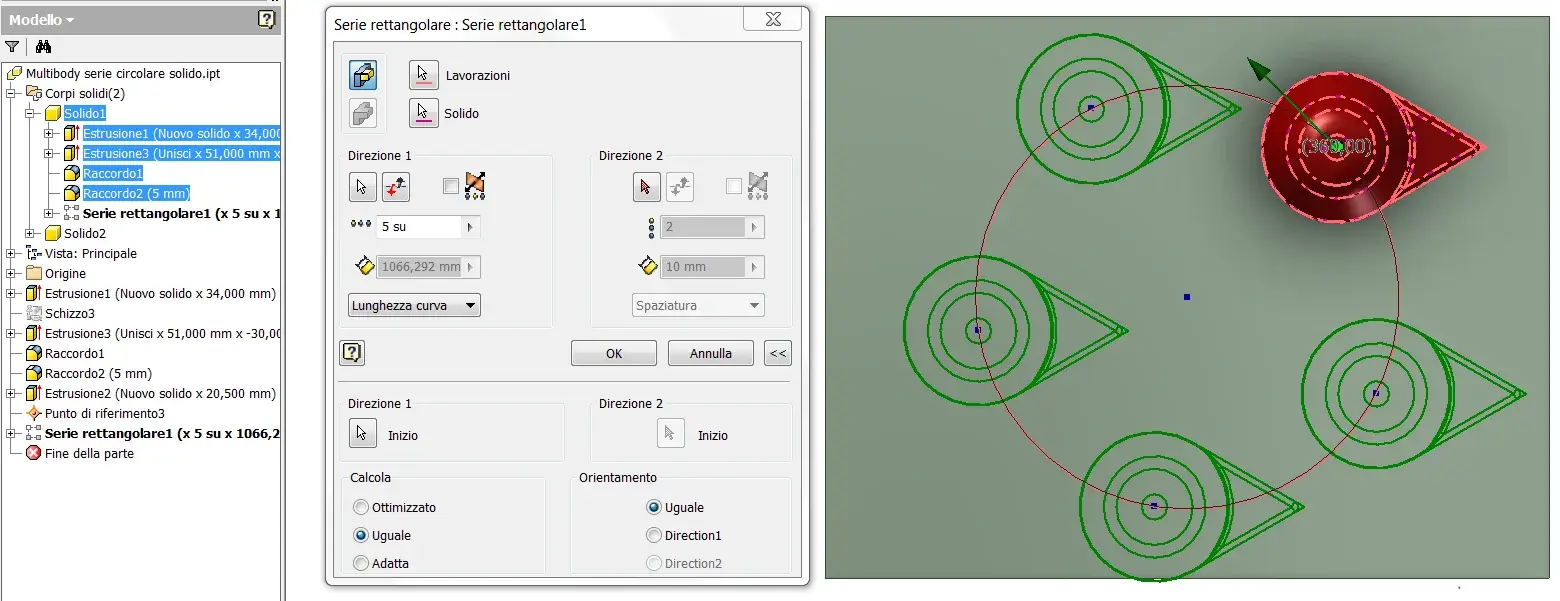Select the pattern entire solid mode icon
This screenshot has width=1560, height=601.
pos(363,114)
